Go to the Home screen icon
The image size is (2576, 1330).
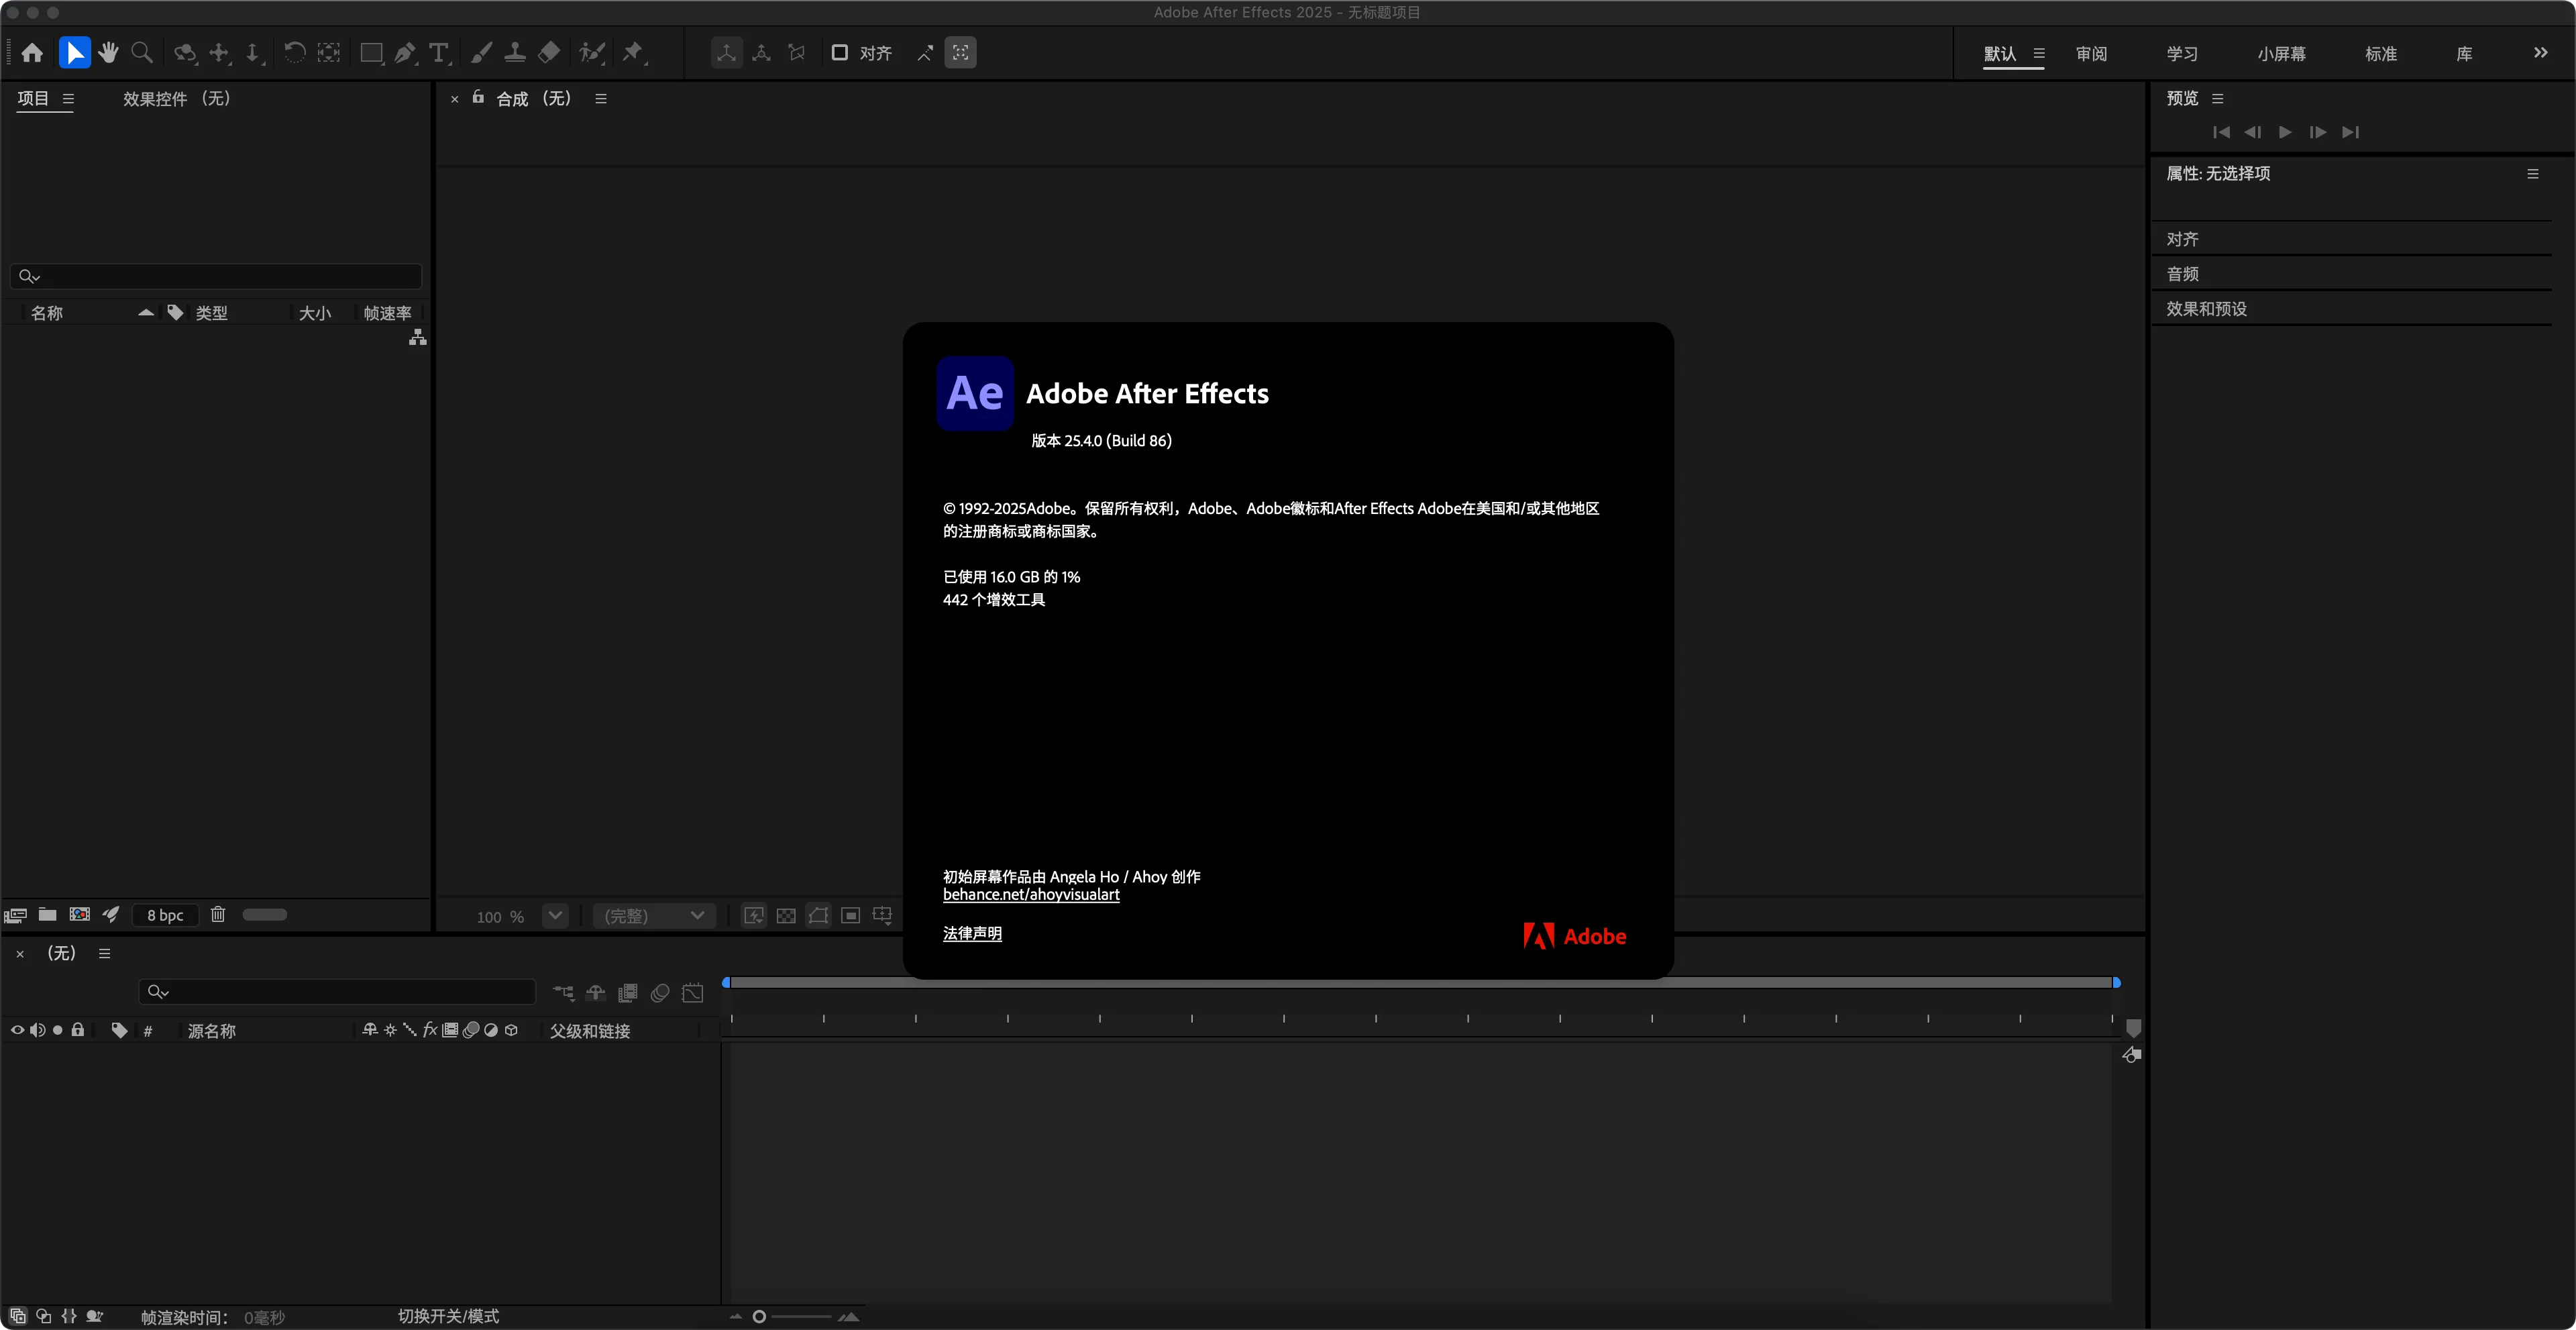(x=32, y=53)
